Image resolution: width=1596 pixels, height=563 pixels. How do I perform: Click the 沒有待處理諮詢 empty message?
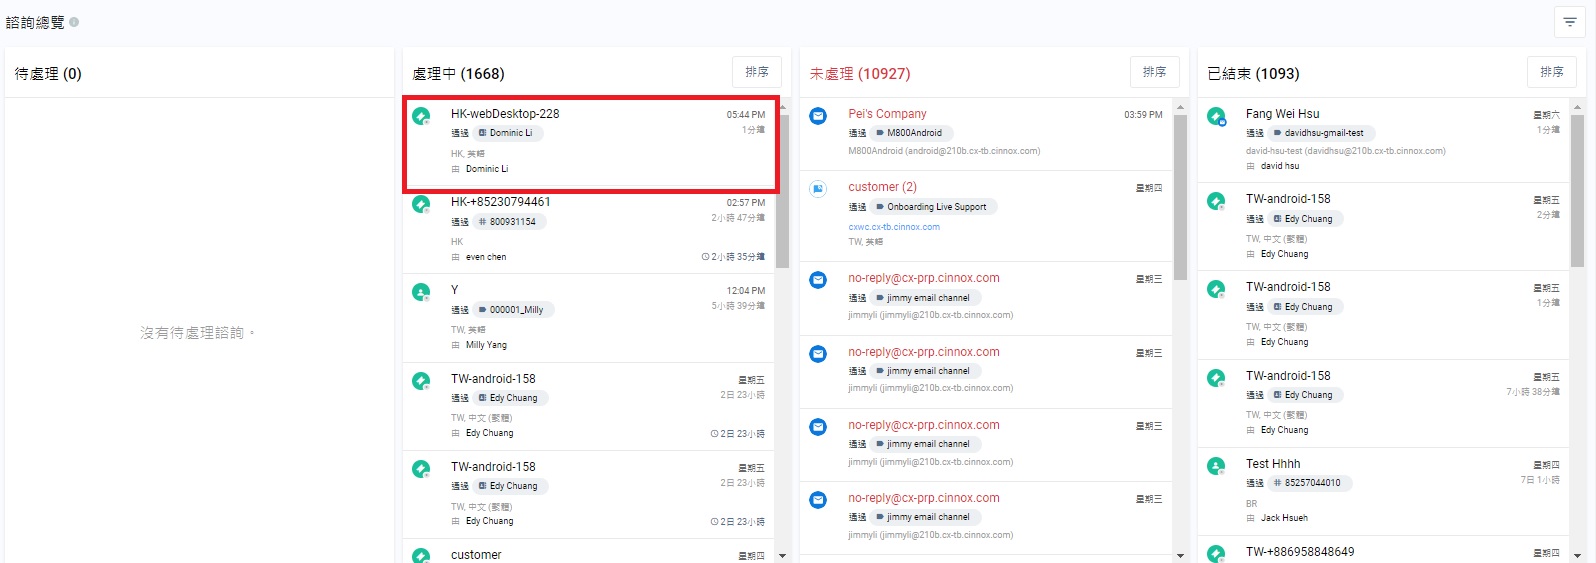coord(198,333)
